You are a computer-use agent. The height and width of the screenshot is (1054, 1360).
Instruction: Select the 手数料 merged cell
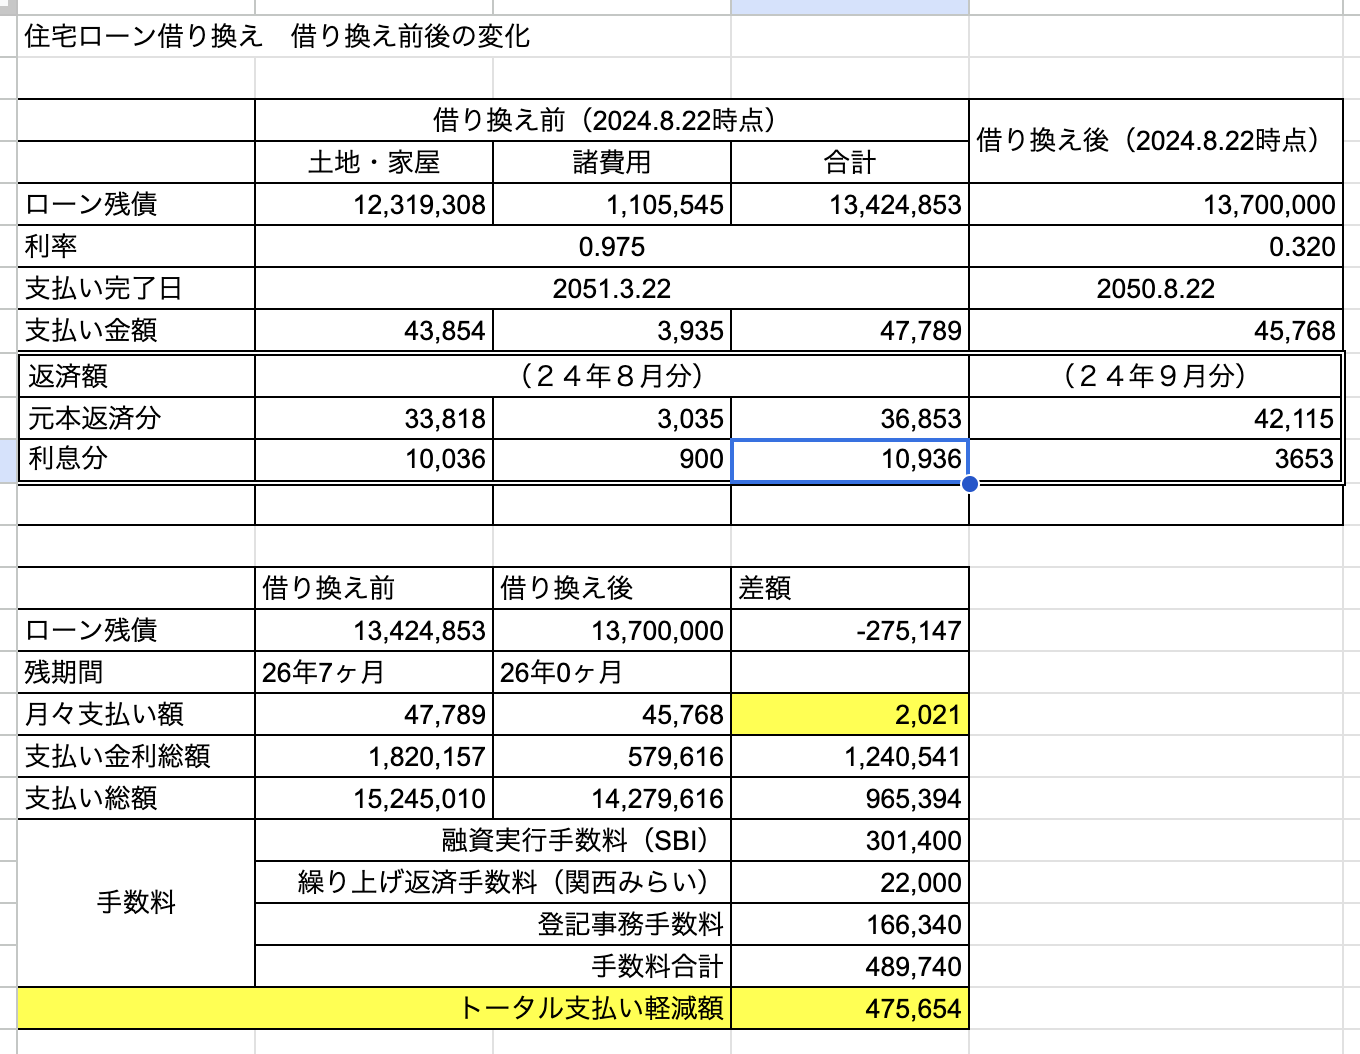pos(136,903)
